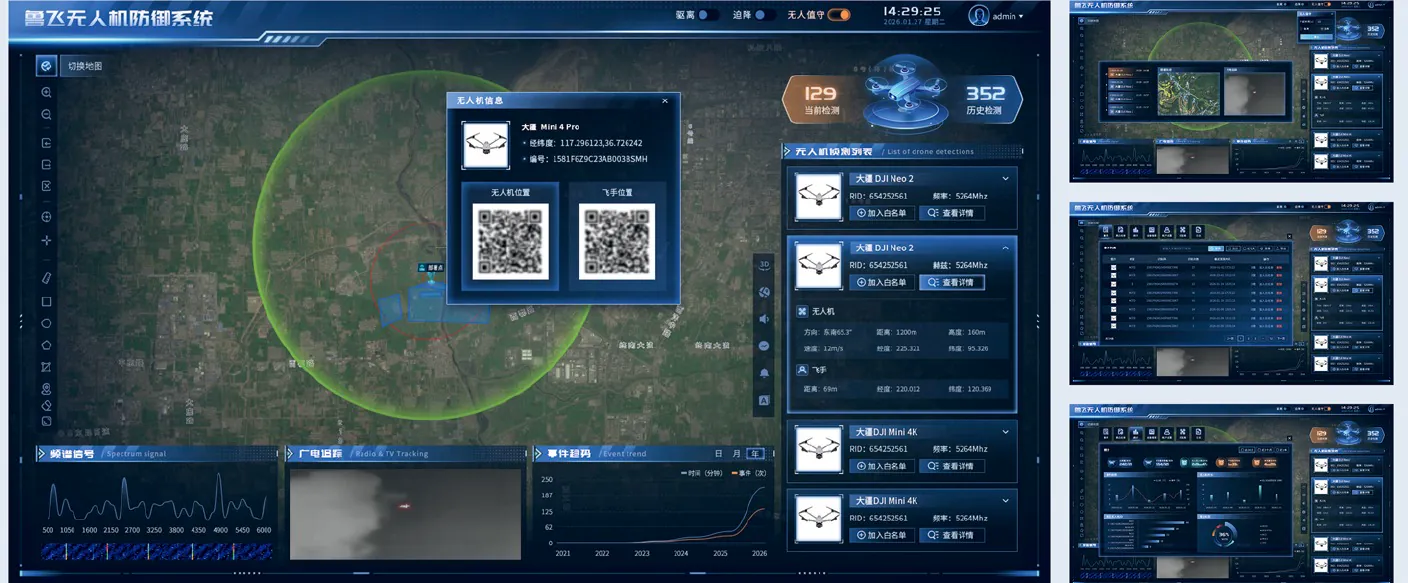Click the admin user avatar

tap(979, 15)
